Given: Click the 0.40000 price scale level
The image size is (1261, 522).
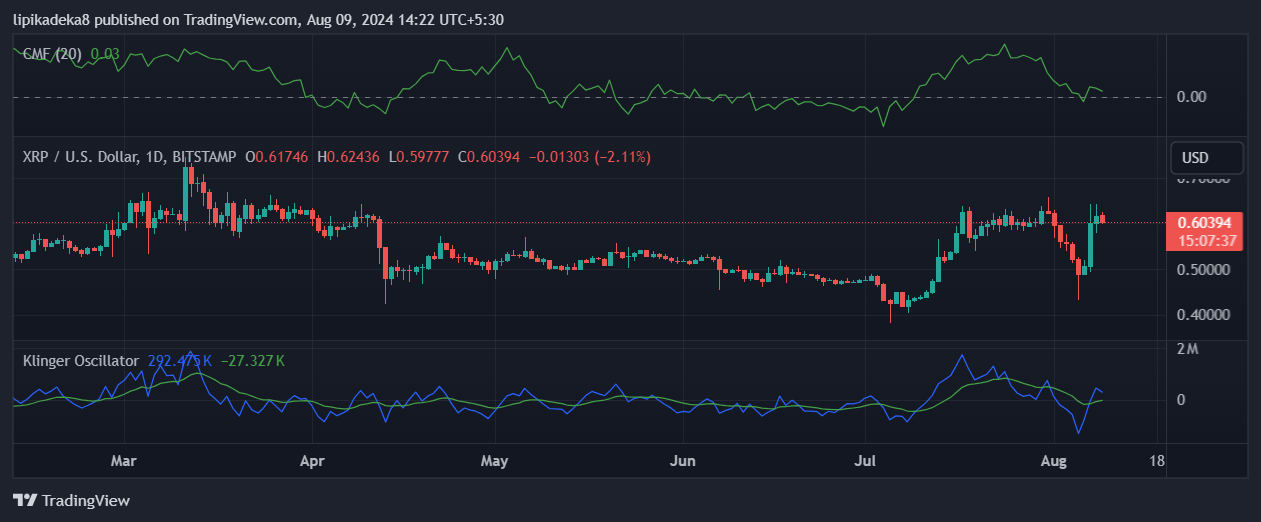Looking at the screenshot, I should point(1203,315).
